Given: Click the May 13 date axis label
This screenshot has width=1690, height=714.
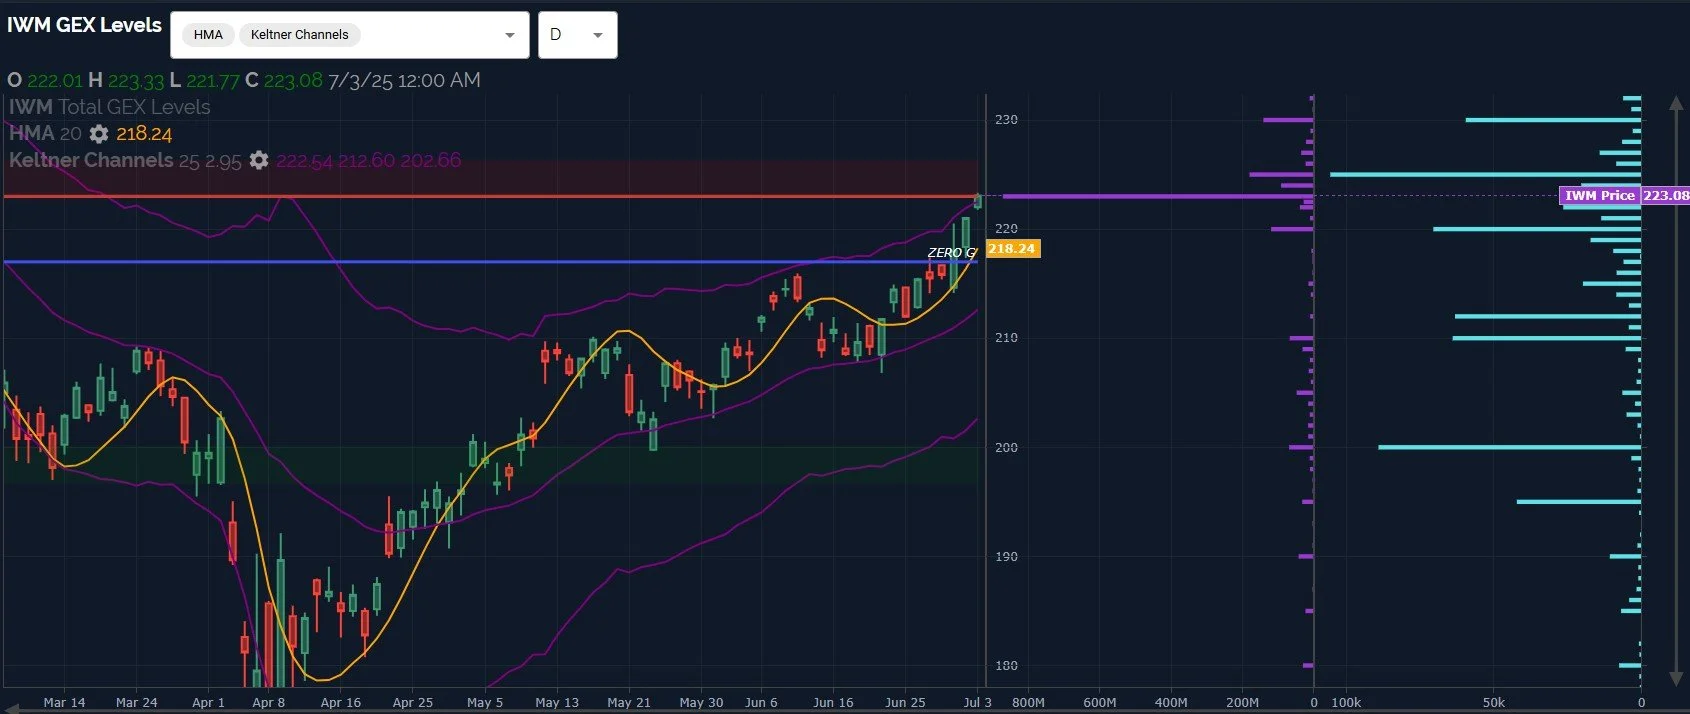Looking at the screenshot, I should 557,703.
